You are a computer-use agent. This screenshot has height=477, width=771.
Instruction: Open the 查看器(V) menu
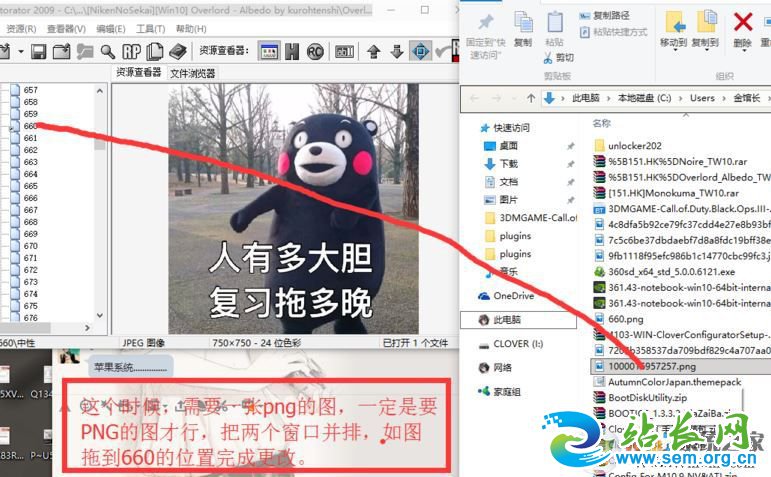coord(66,29)
